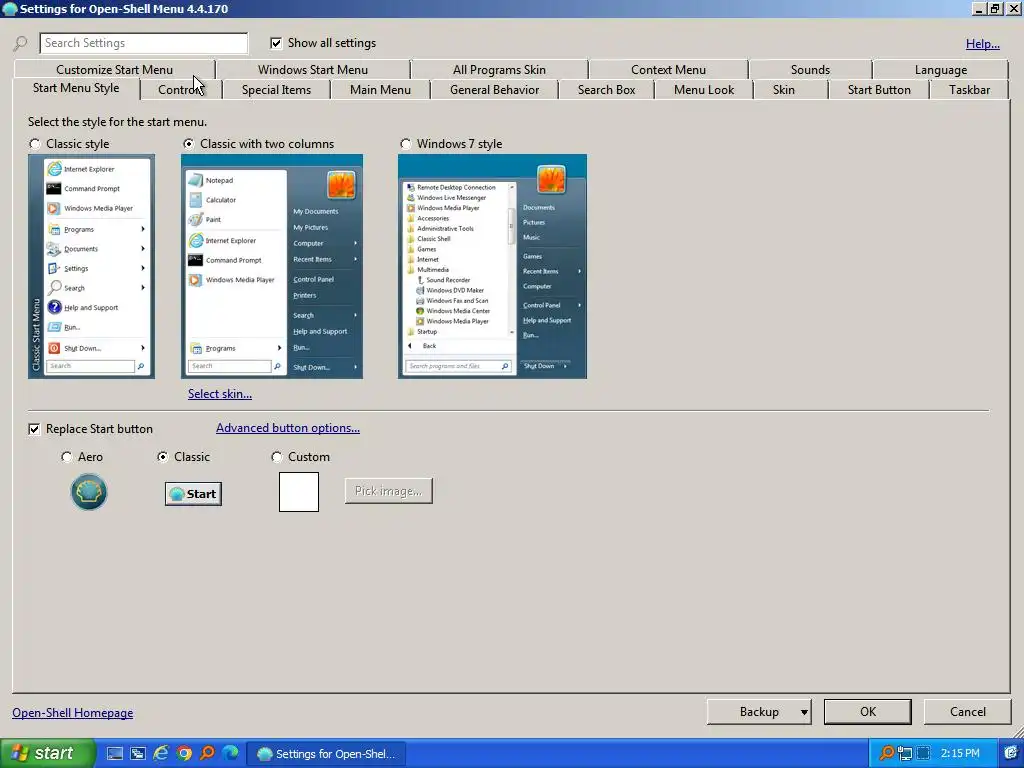Switch to the Context Menu tab
Image resolution: width=1024 pixels, height=768 pixels.
coord(668,70)
